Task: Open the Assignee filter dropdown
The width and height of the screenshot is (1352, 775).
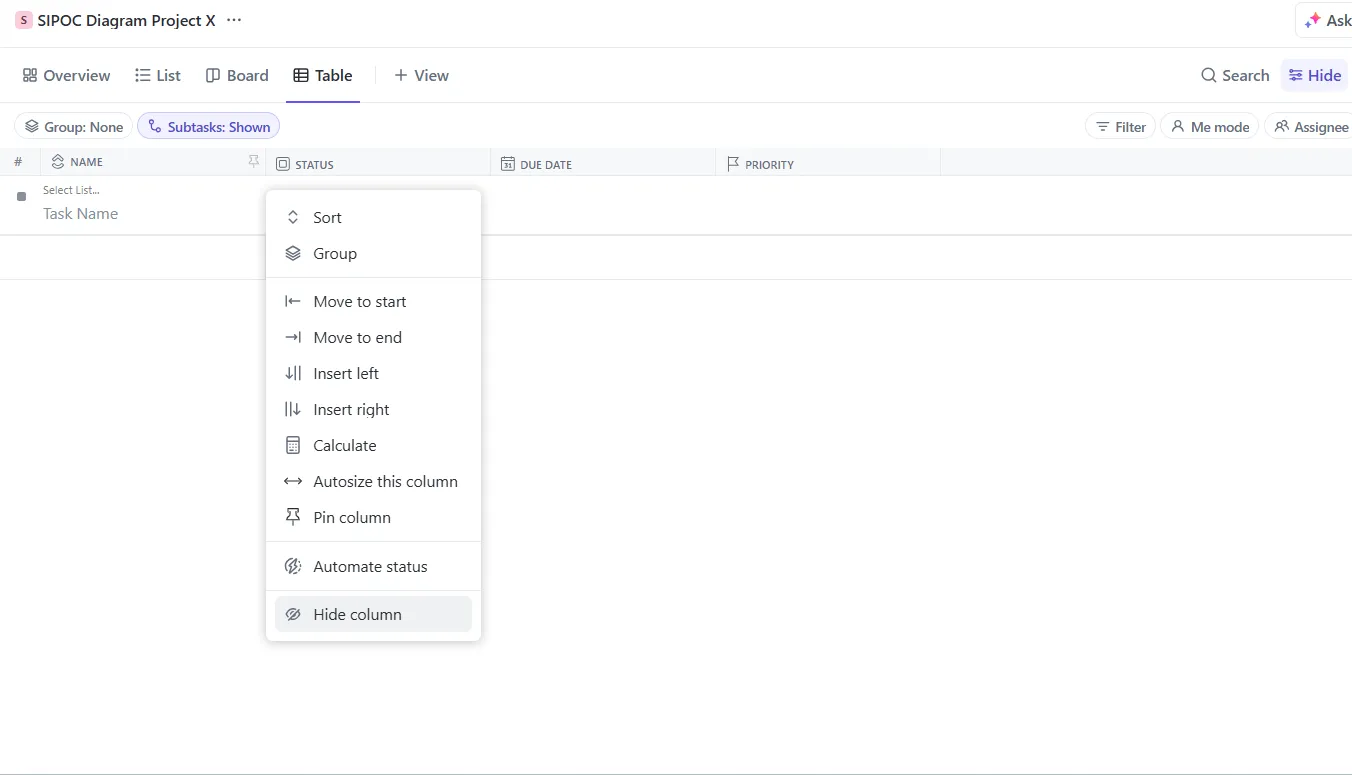Action: point(1311,126)
